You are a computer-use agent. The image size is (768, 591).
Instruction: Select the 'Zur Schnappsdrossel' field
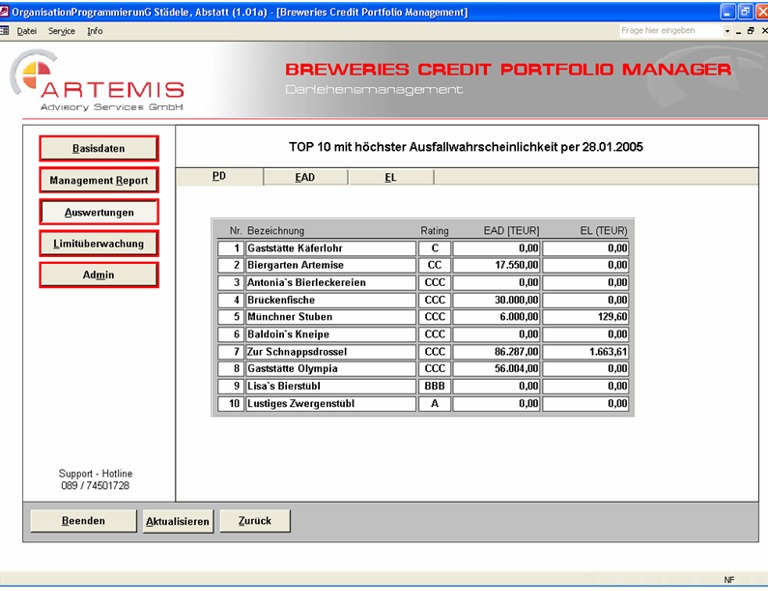coord(331,352)
